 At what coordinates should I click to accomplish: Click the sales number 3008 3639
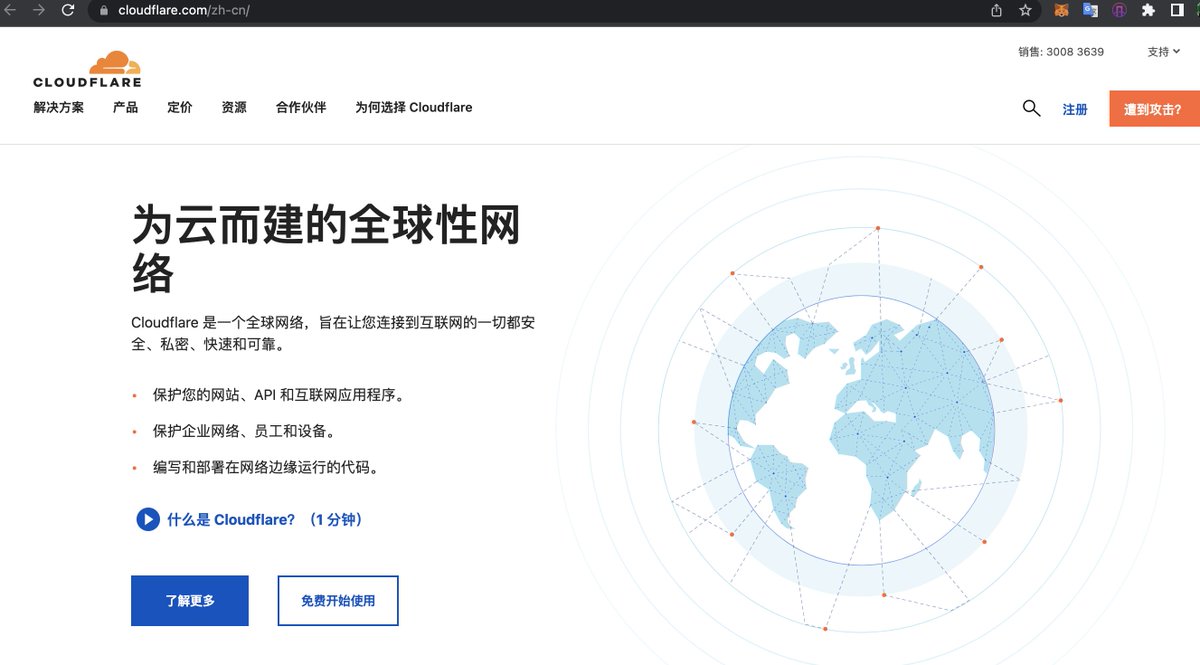click(x=1075, y=52)
